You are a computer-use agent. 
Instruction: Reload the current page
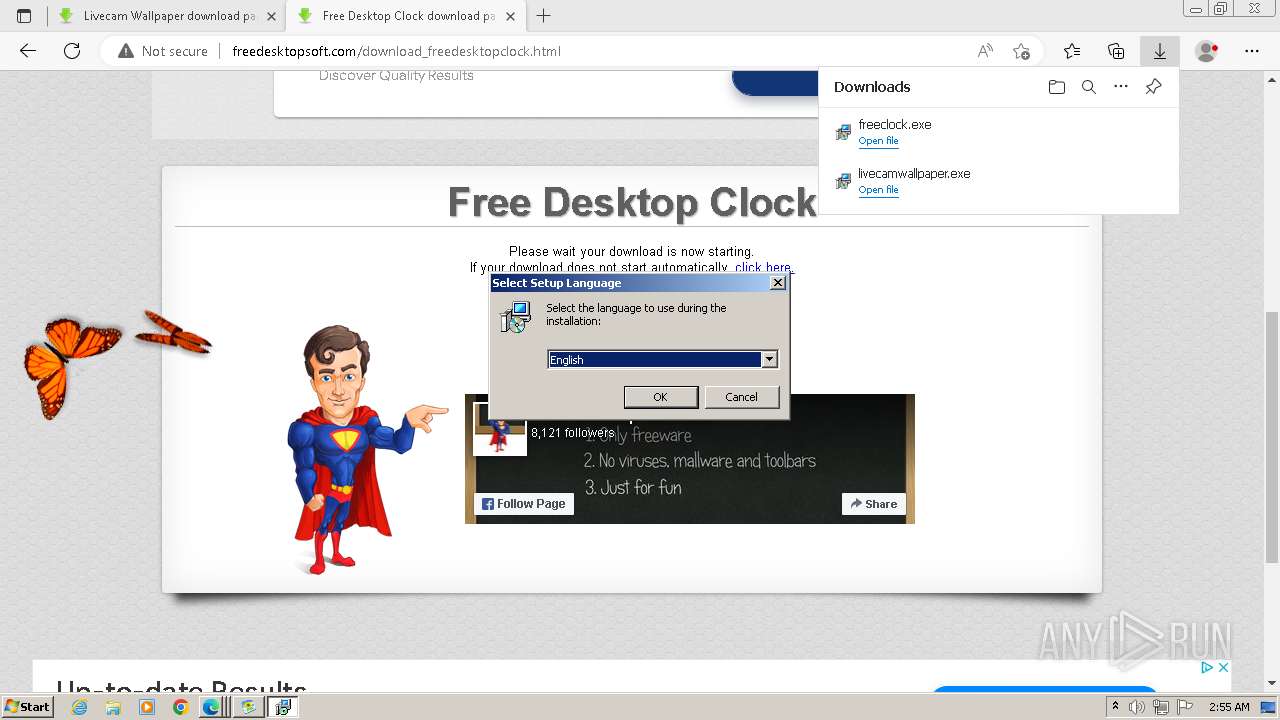72,51
